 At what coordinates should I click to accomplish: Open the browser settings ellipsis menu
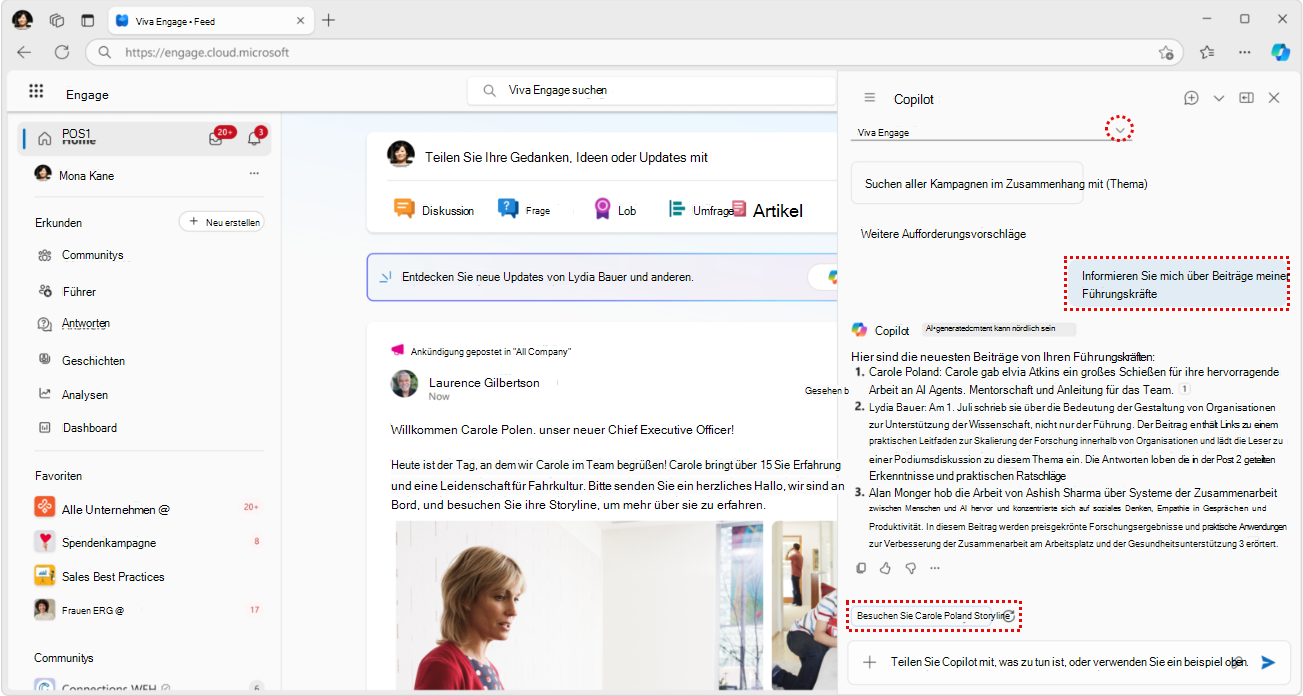[x=1244, y=52]
